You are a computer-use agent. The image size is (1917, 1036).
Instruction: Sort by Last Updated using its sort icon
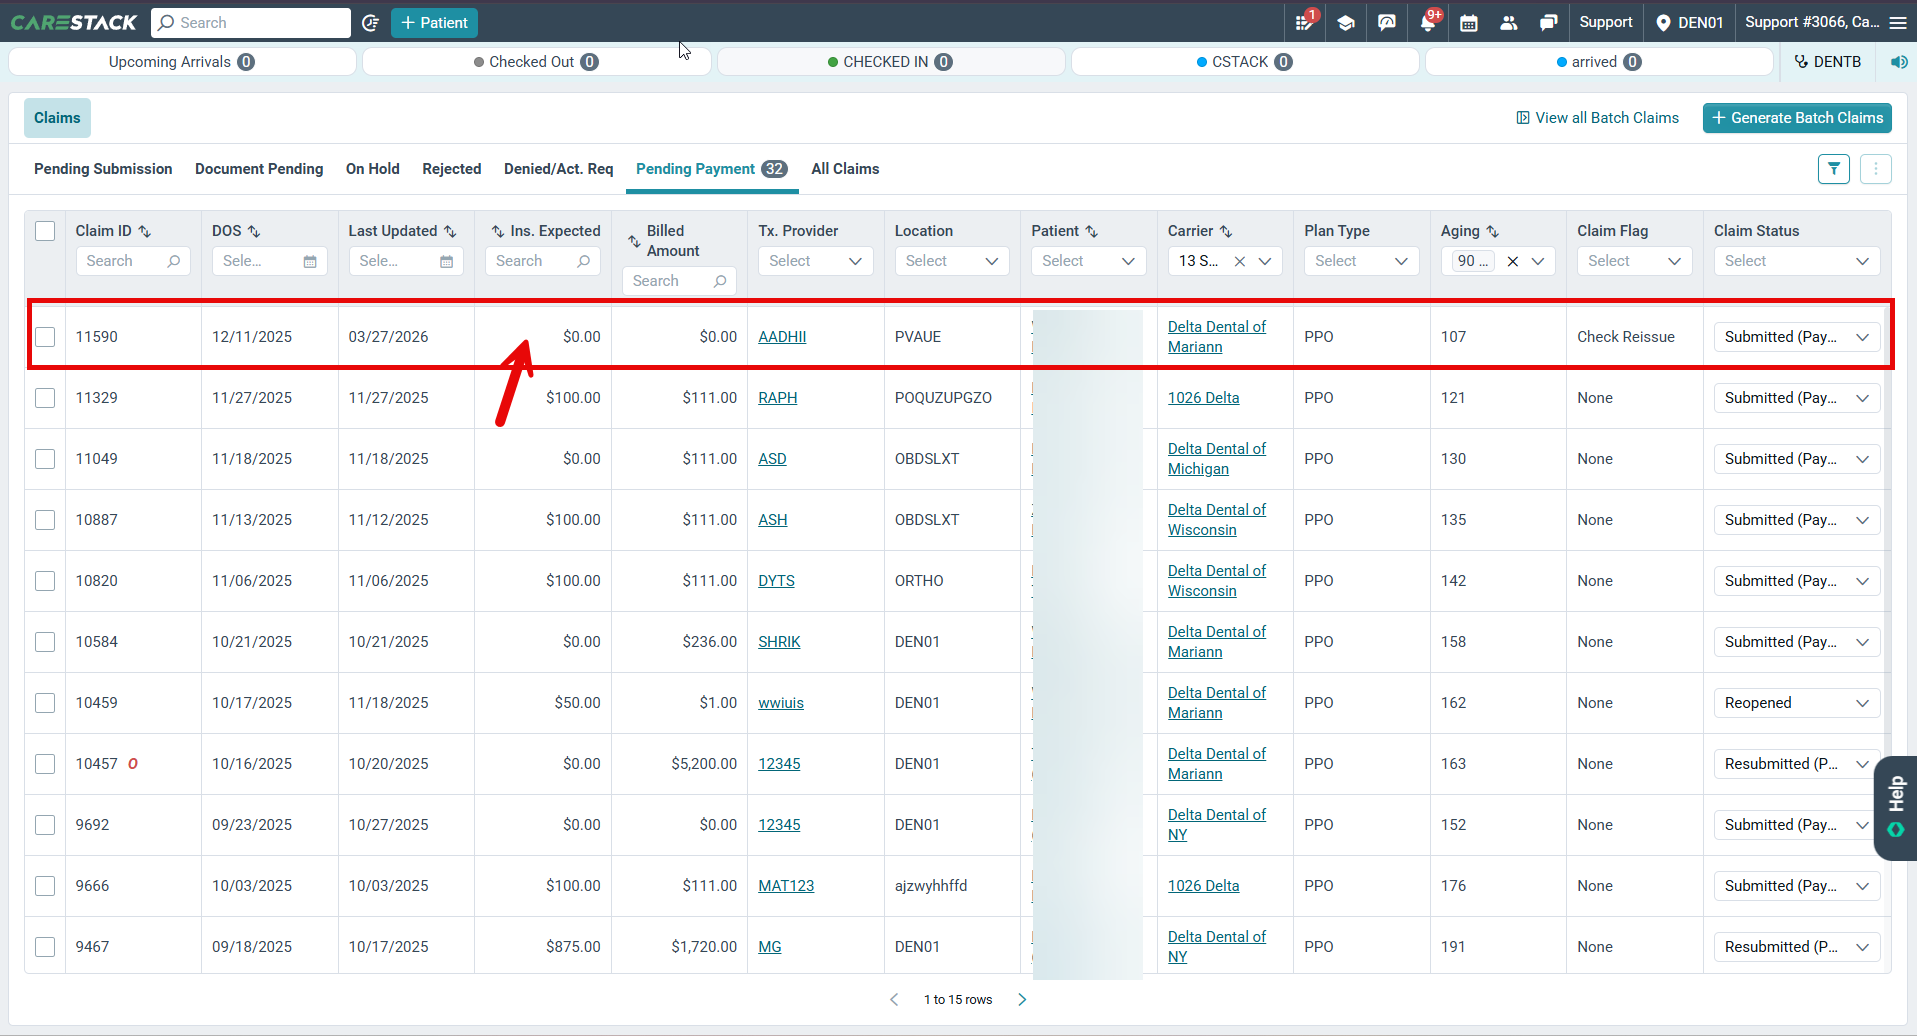(x=450, y=231)
